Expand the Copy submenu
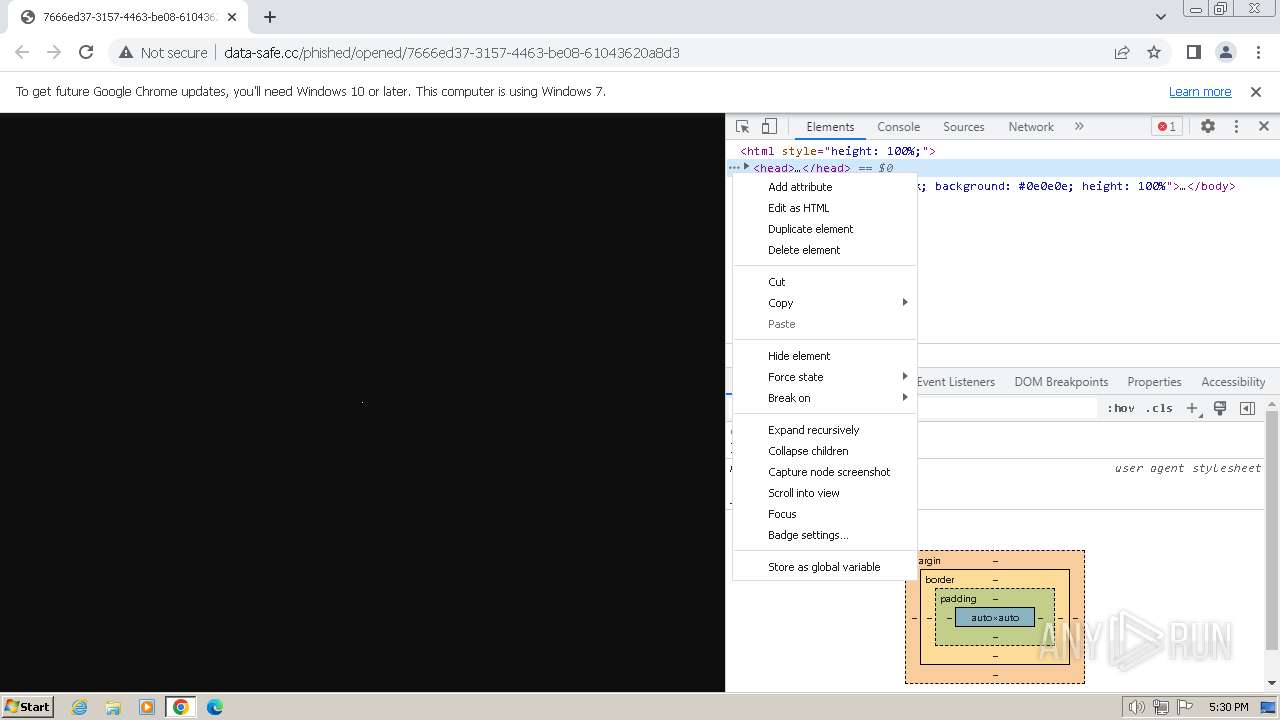The height and width of the screenshot is (720, 1280). (x=825, y=303)
